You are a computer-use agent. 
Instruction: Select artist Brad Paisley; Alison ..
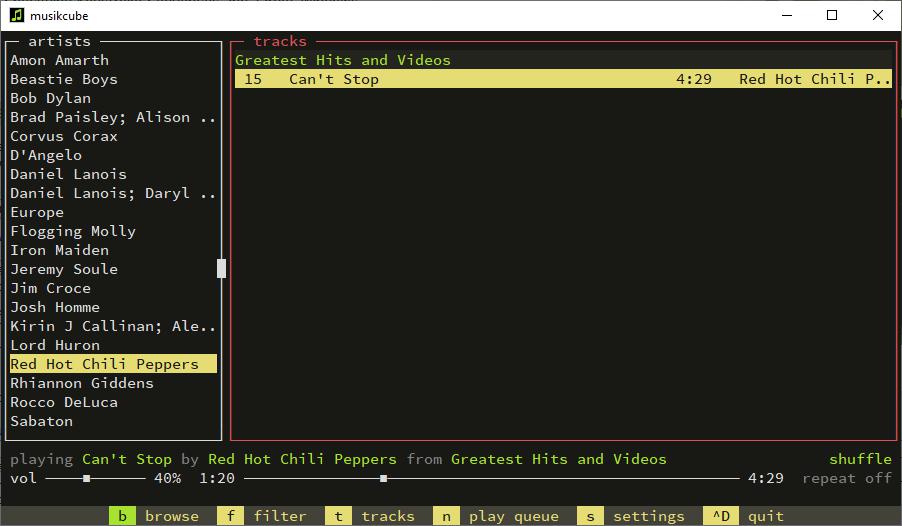coord(113,117)
